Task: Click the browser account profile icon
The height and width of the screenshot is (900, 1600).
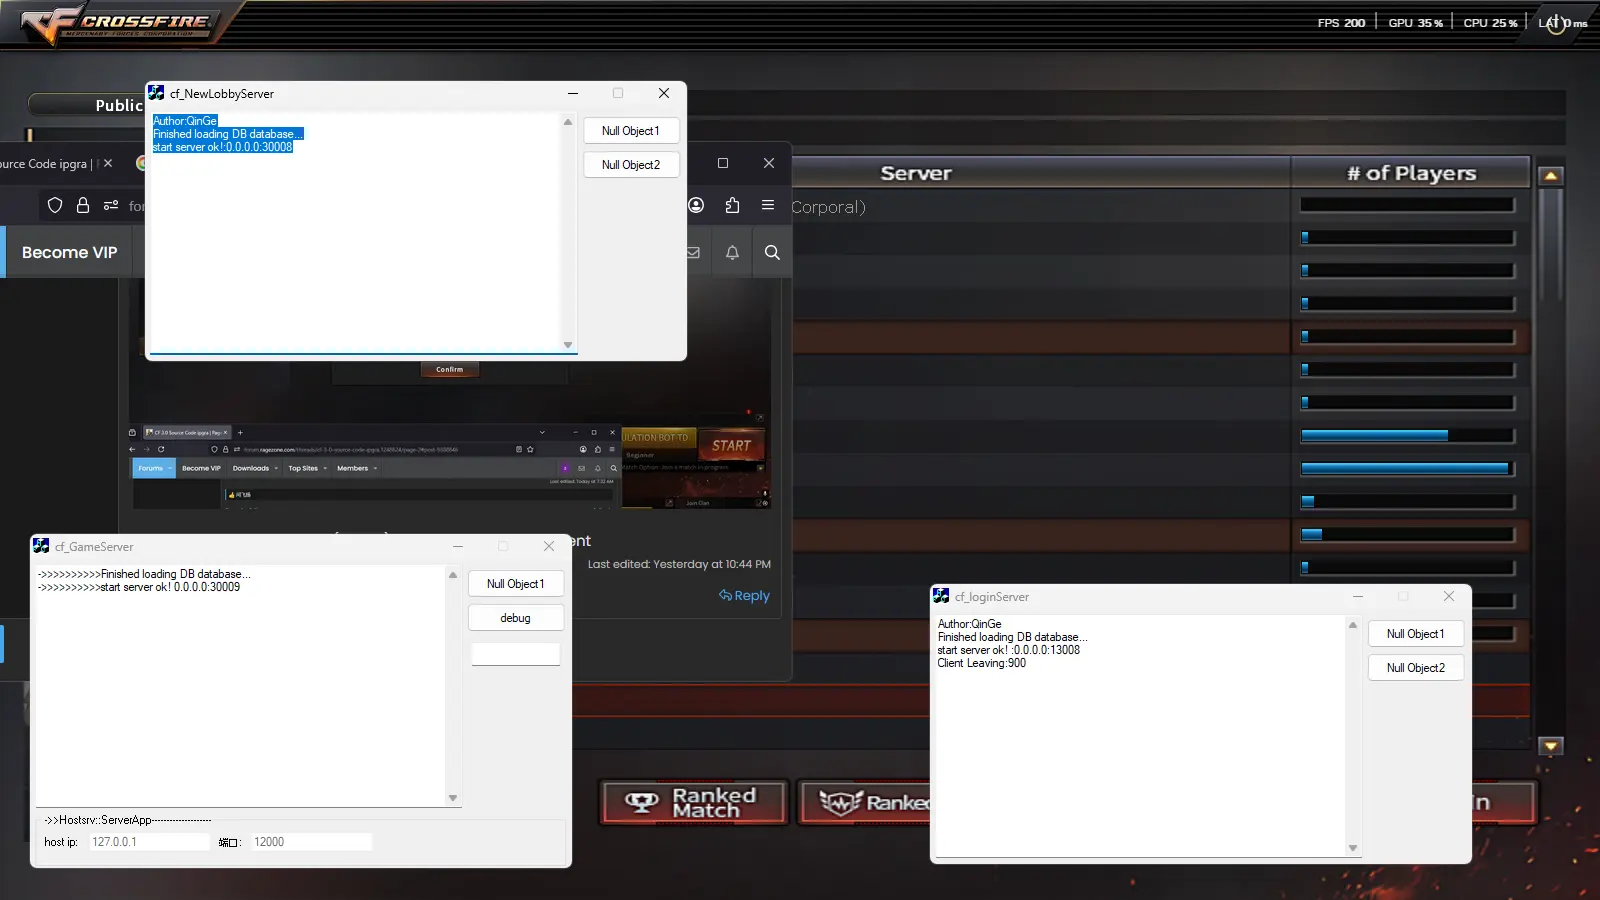Action: (x=696, y=205)
